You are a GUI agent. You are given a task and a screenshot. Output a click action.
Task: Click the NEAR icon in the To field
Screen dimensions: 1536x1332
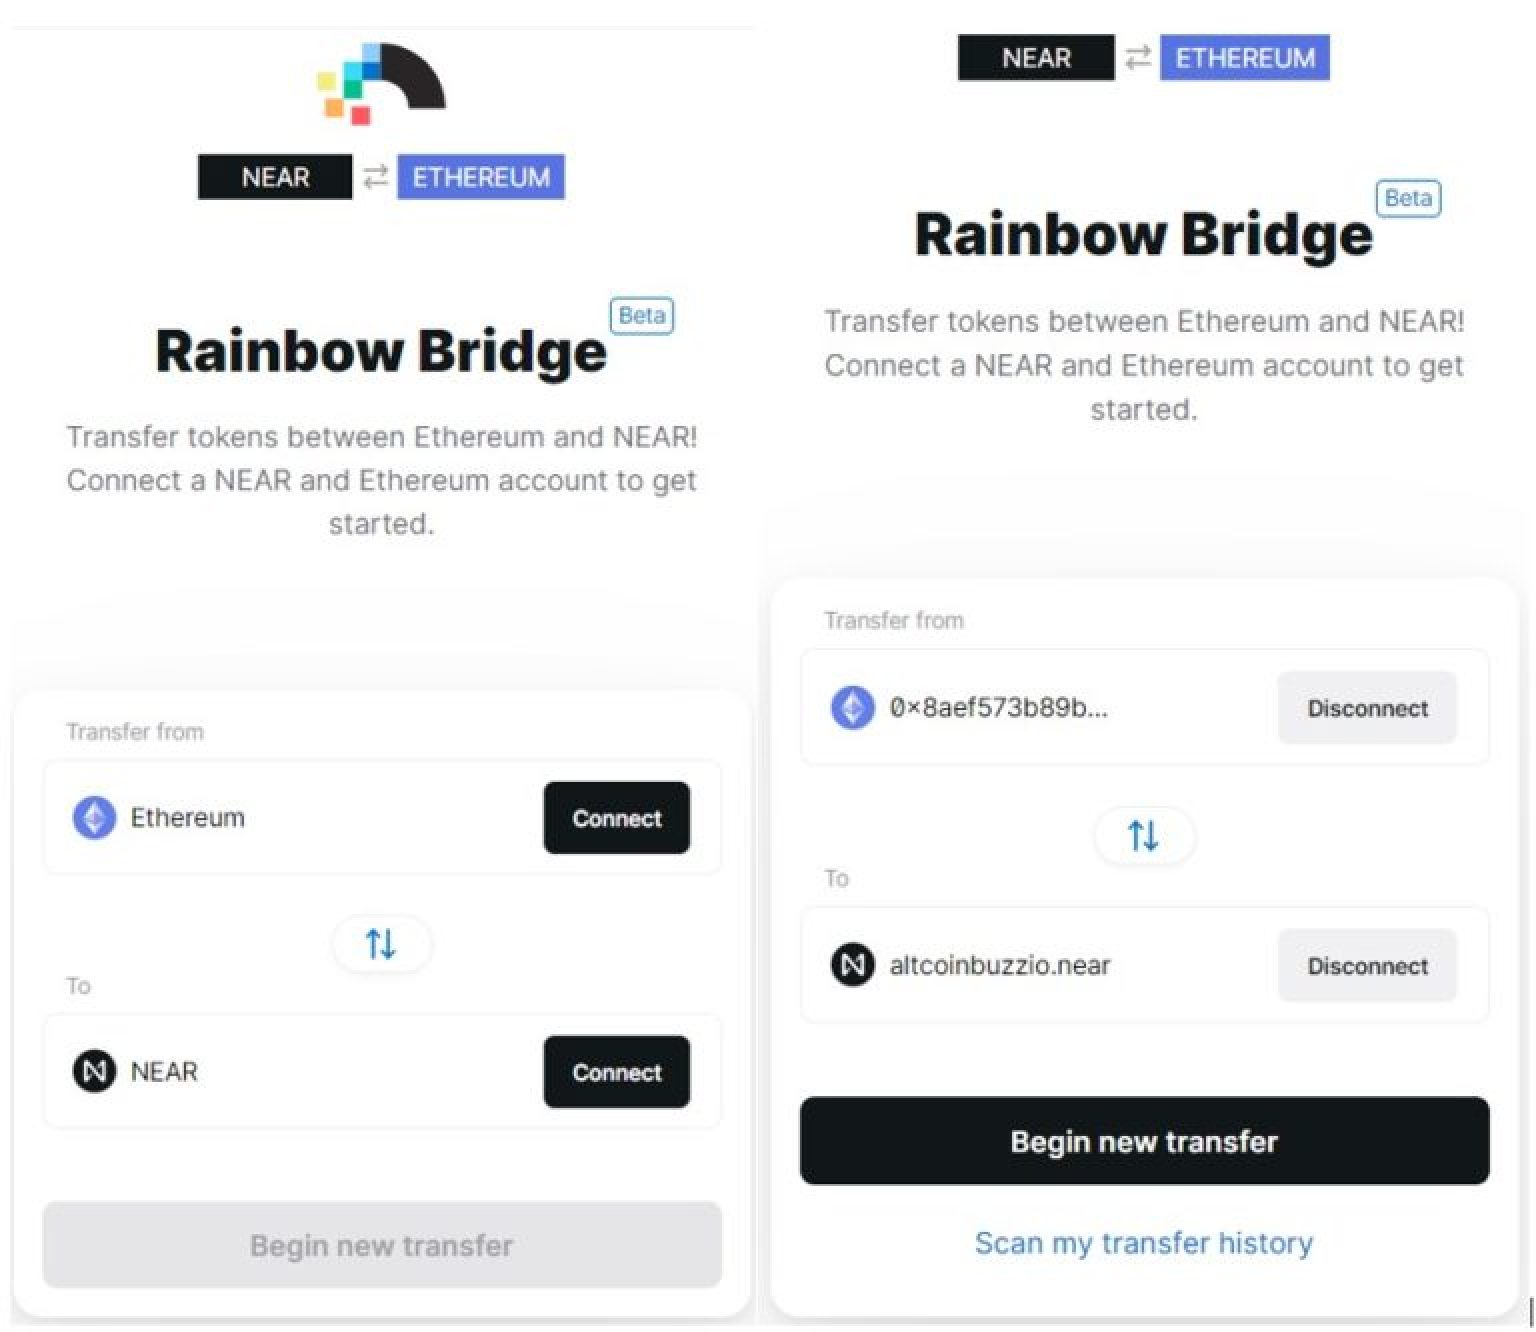pos(93,1071)
